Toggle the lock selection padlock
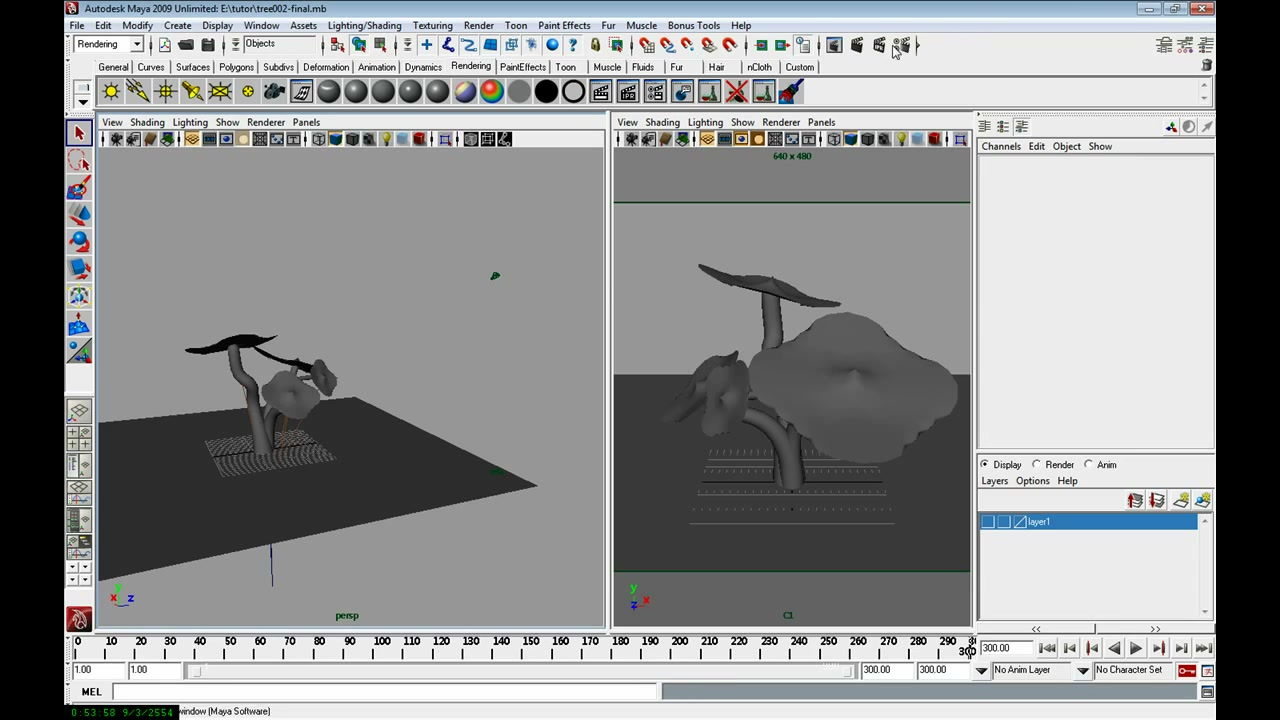This screenshot has height=720, width=1280. click(595, 45)
